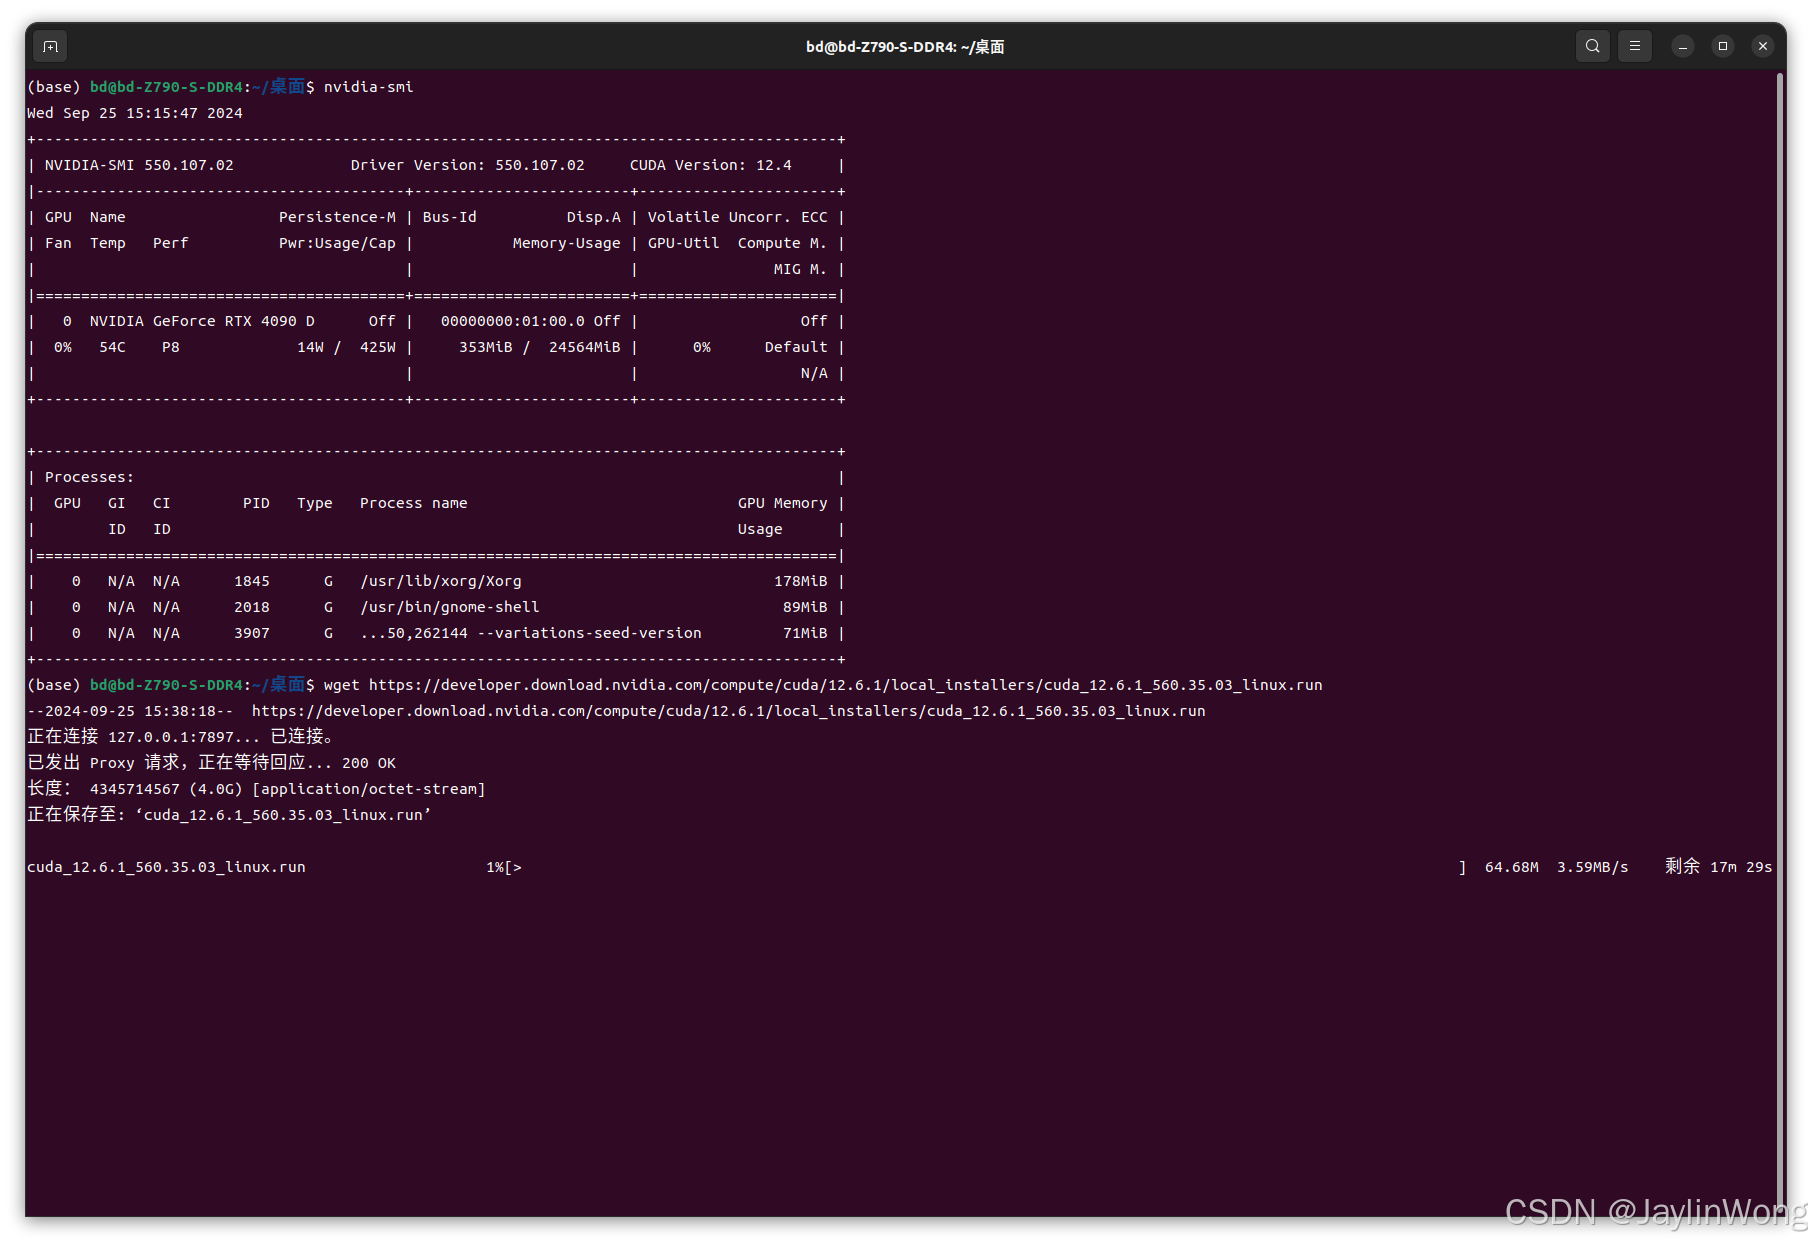Click the download progress line file name

tap(166, 867)
